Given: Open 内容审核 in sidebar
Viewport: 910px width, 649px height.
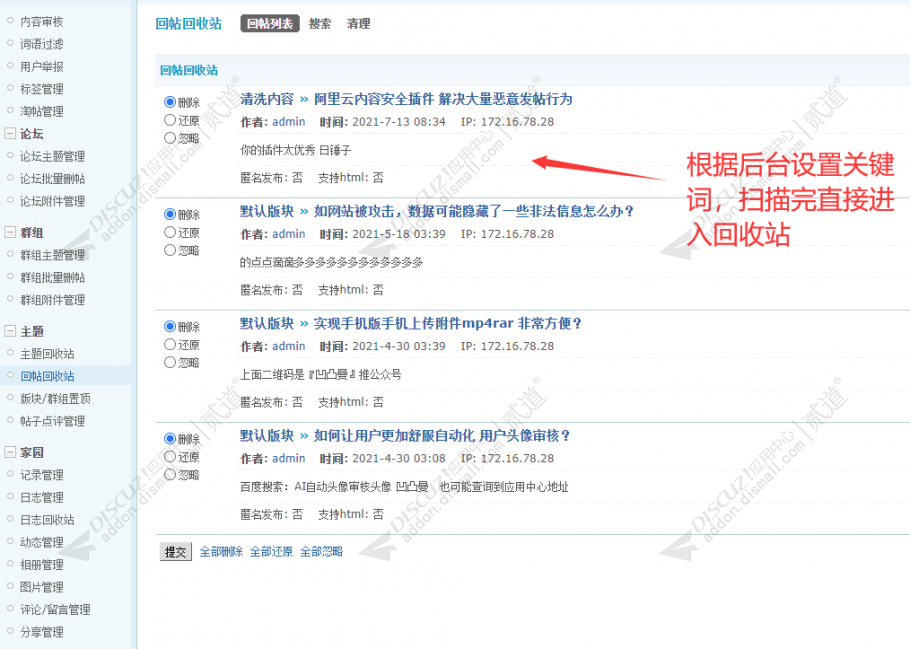Looking at the screenshot, I should click(x=42, y=21).
